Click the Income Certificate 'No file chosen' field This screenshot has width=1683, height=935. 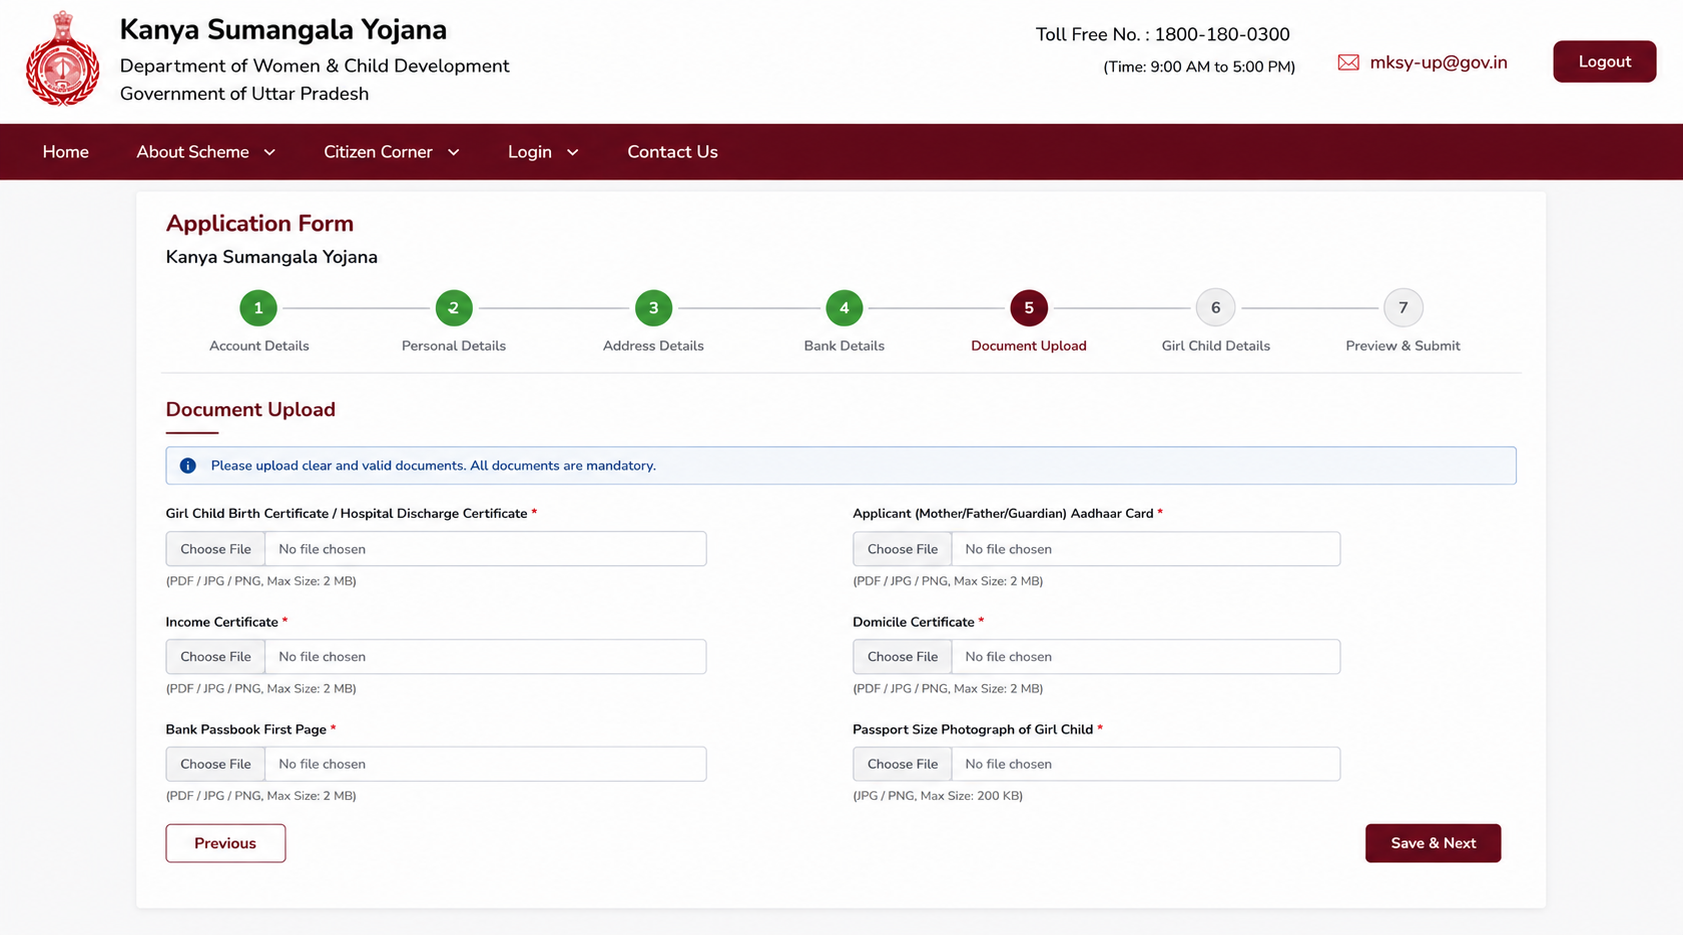tap(486, 657)
